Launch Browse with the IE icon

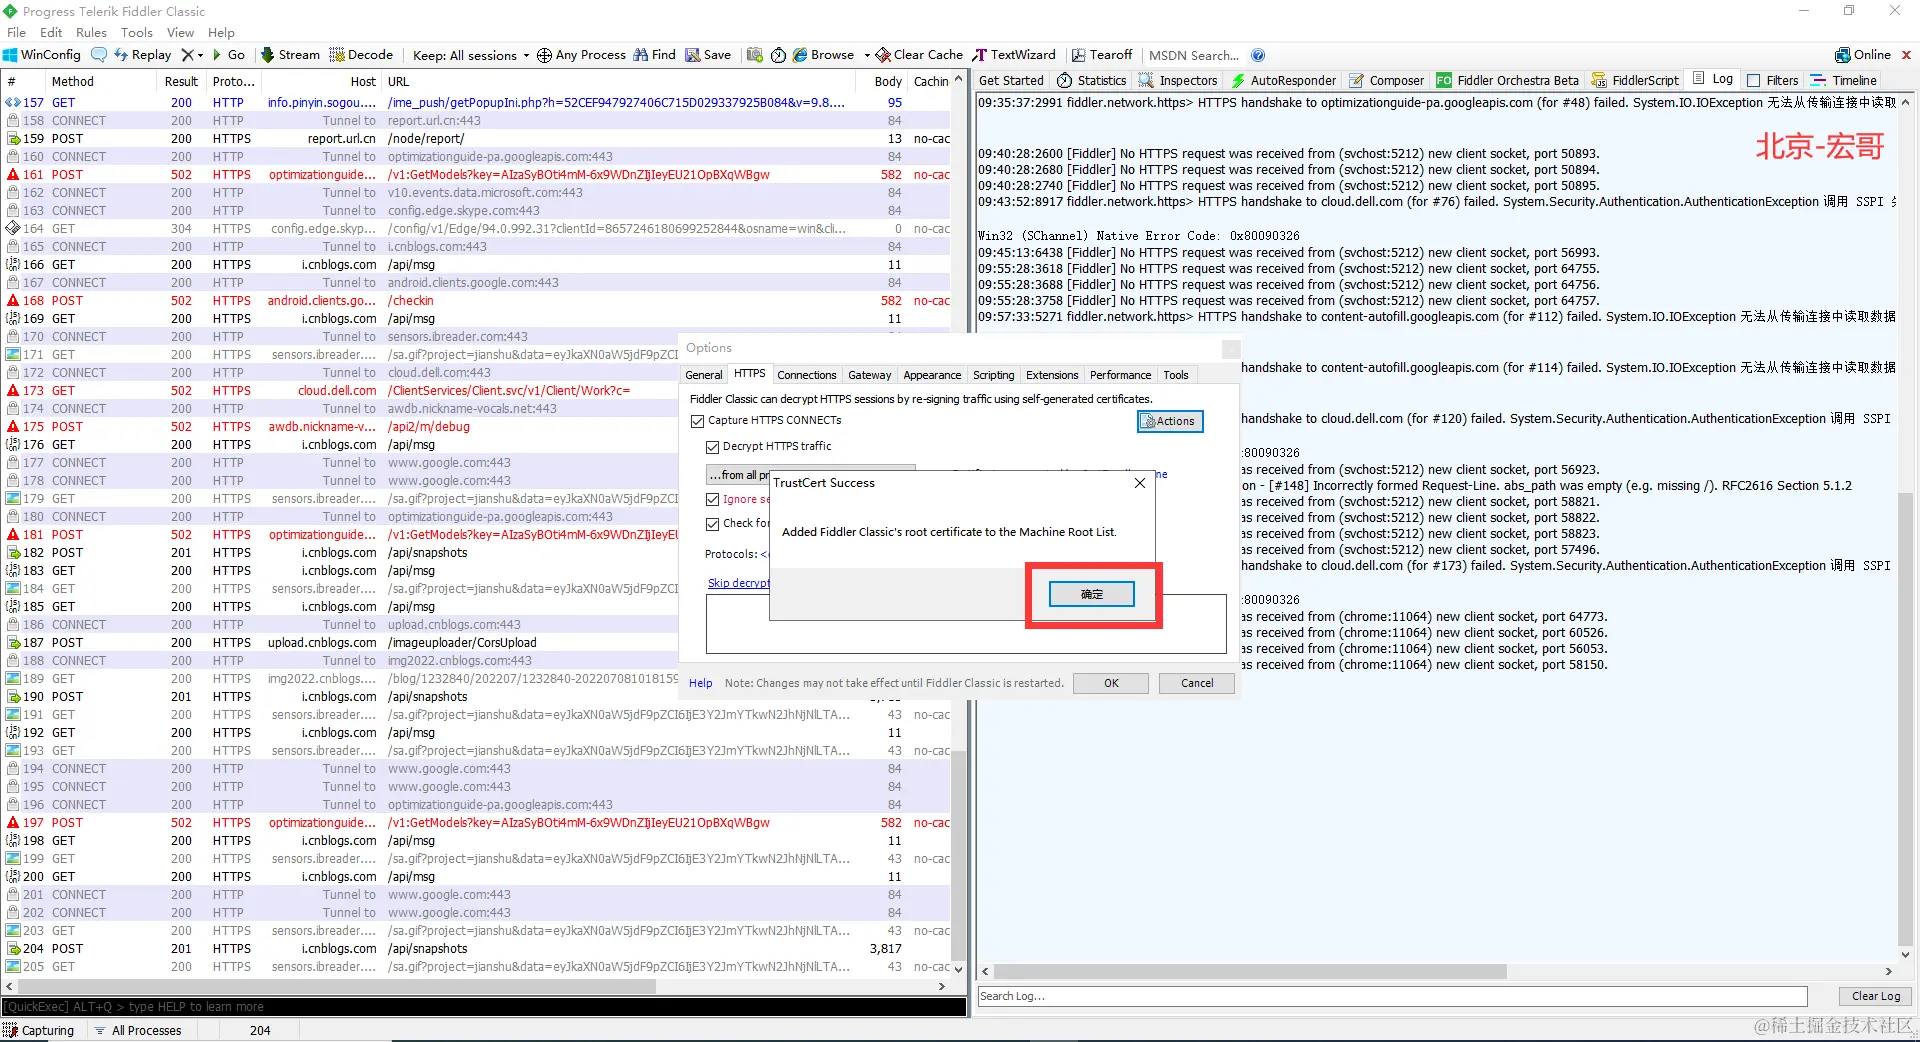(824, 55)
